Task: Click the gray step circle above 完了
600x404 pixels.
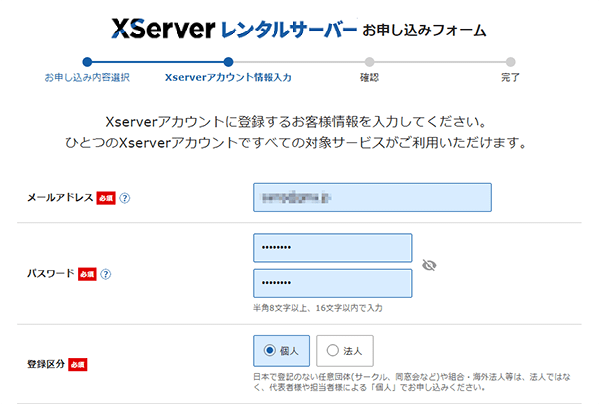Action: [x=510, y=61]
